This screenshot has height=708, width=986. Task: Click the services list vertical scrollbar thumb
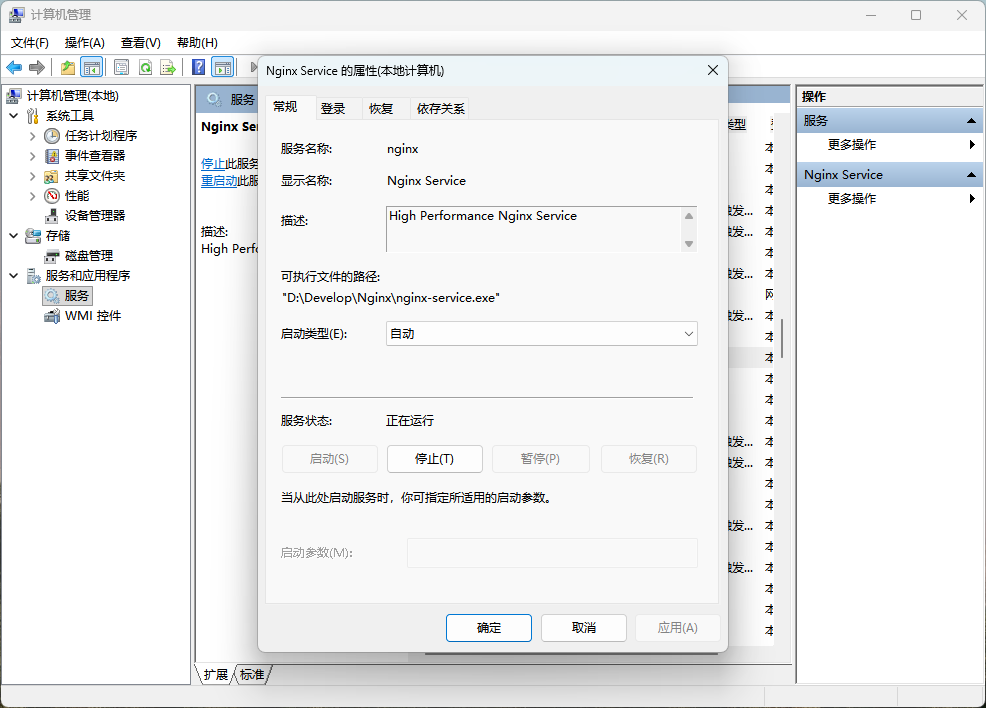(782, 338)
